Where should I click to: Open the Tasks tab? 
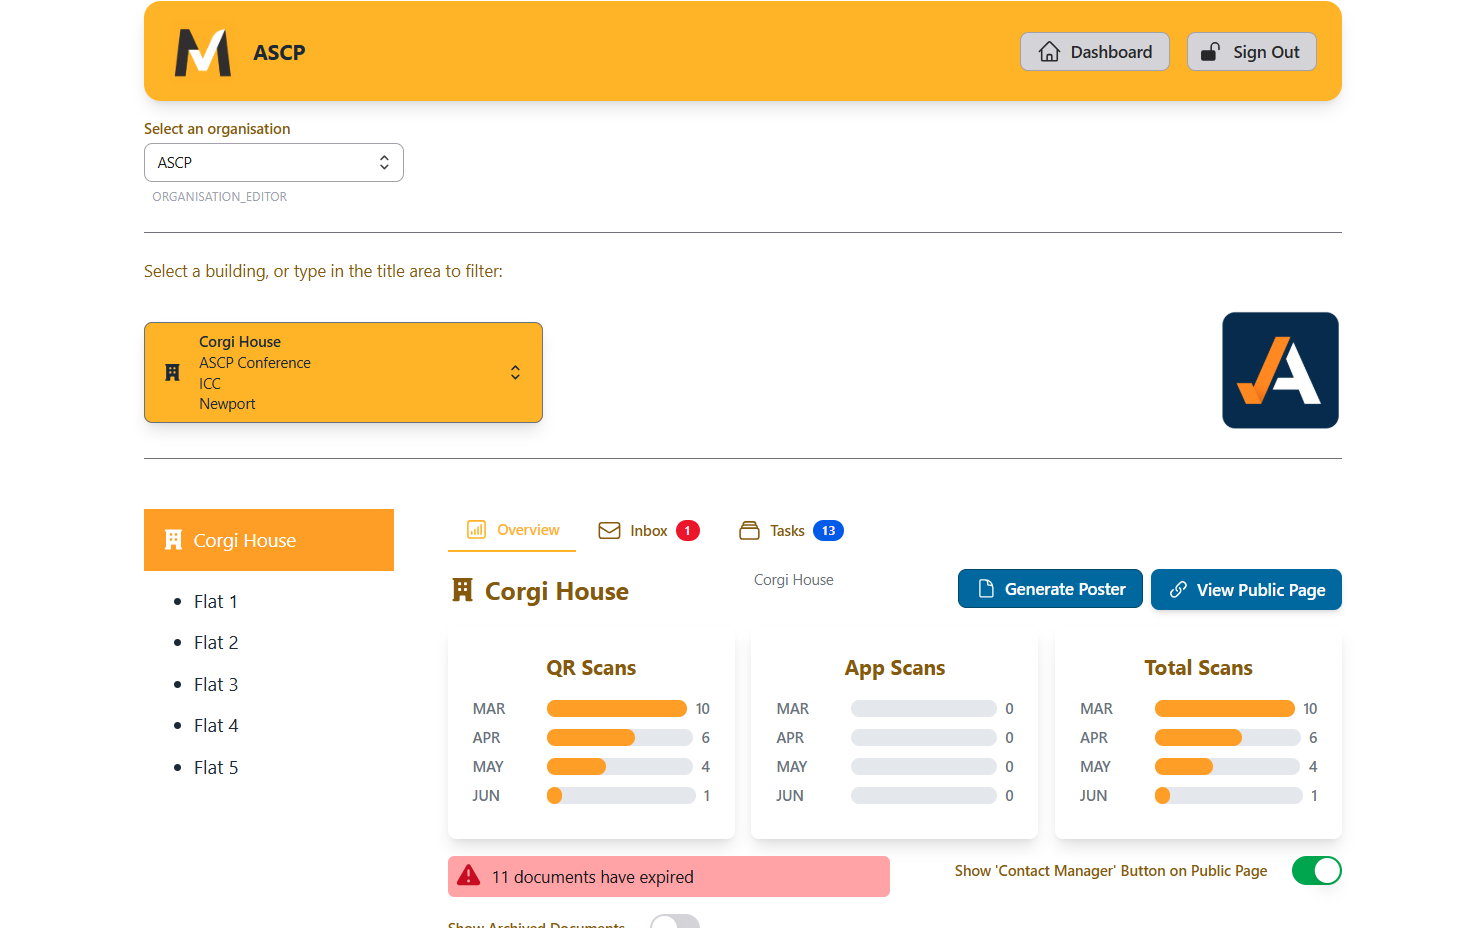click(x=790, y=530)
